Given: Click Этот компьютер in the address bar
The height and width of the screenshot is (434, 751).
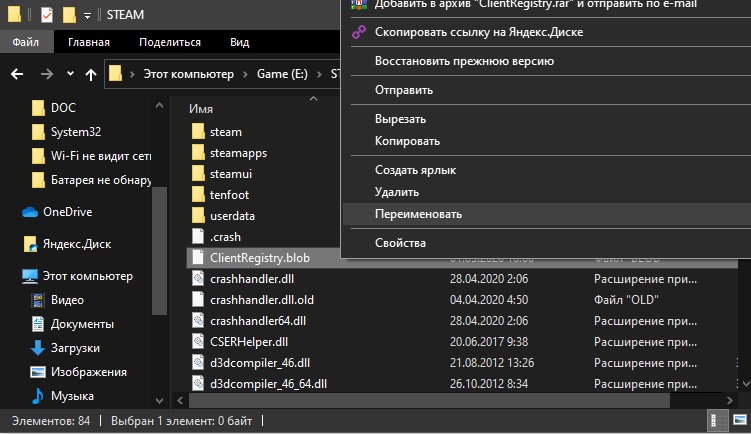Looking at the screenshot, I should click(x=189, y=74).
